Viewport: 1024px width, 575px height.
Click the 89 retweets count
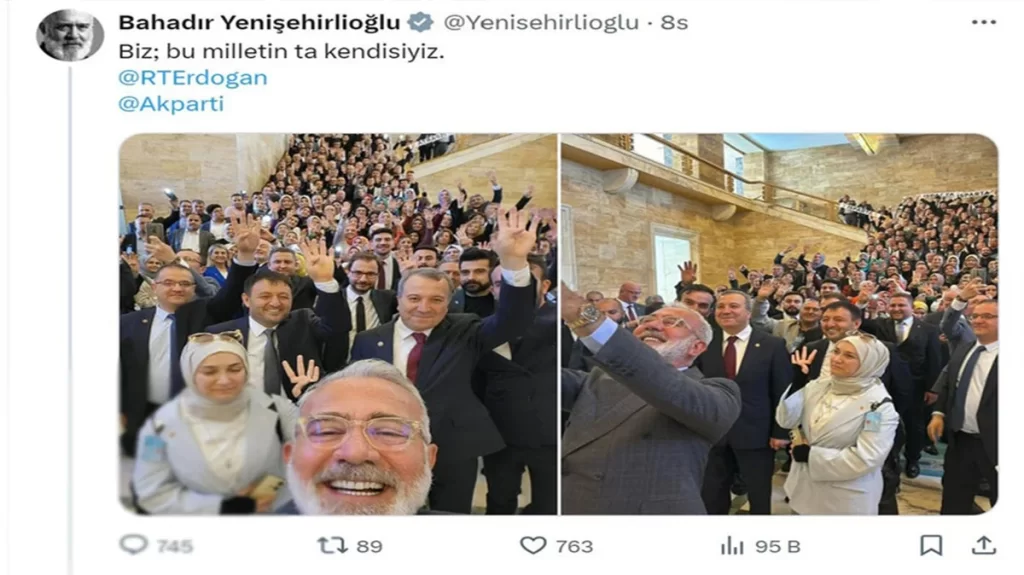(370, 546)
